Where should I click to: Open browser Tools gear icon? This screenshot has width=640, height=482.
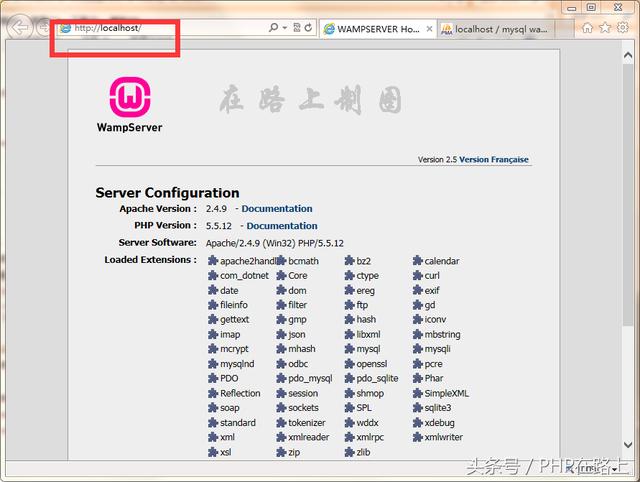(622, 27)
